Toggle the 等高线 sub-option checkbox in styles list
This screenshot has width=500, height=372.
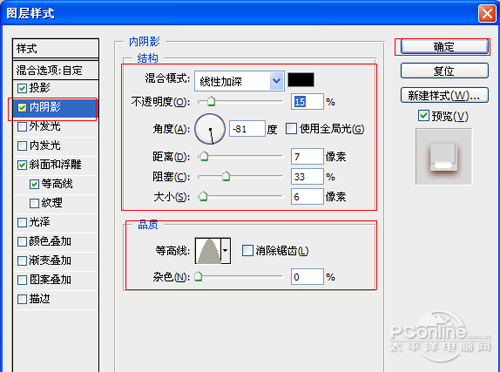34,184
